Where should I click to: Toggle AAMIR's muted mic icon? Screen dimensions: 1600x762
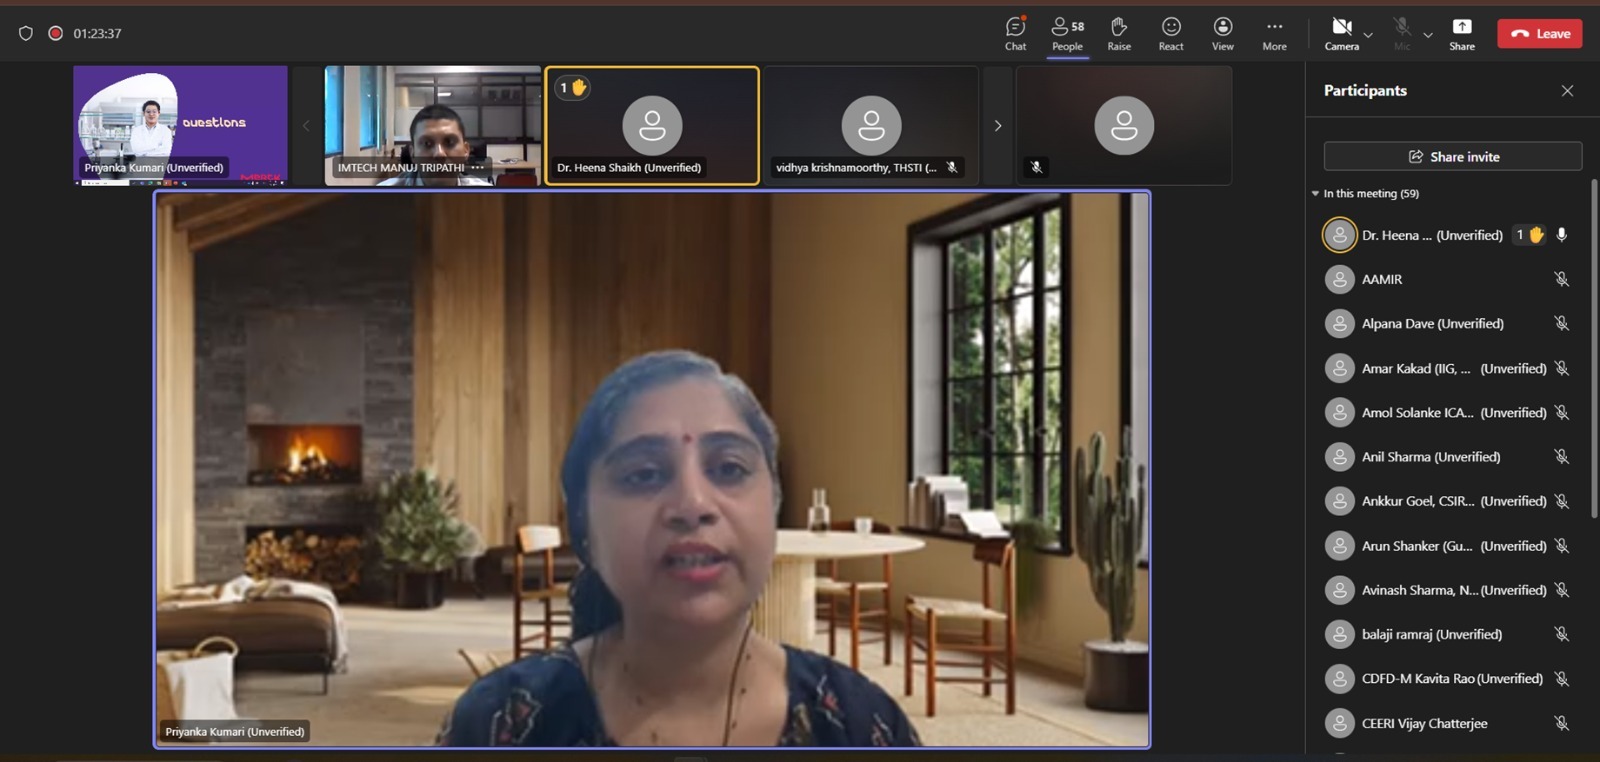[1561, 279]
